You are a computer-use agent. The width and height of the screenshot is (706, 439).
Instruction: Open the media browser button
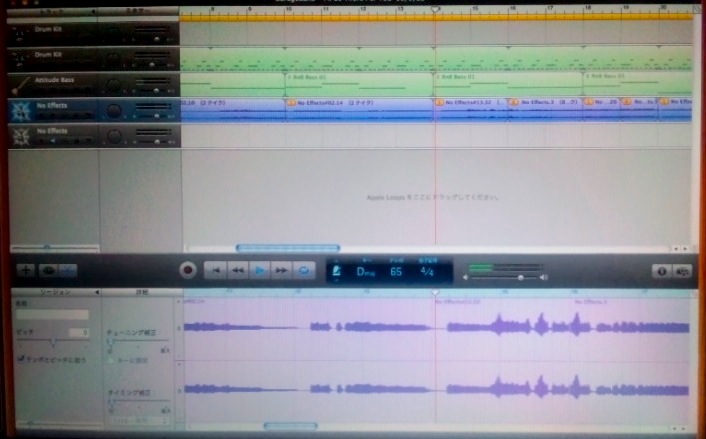pos(683,271)
